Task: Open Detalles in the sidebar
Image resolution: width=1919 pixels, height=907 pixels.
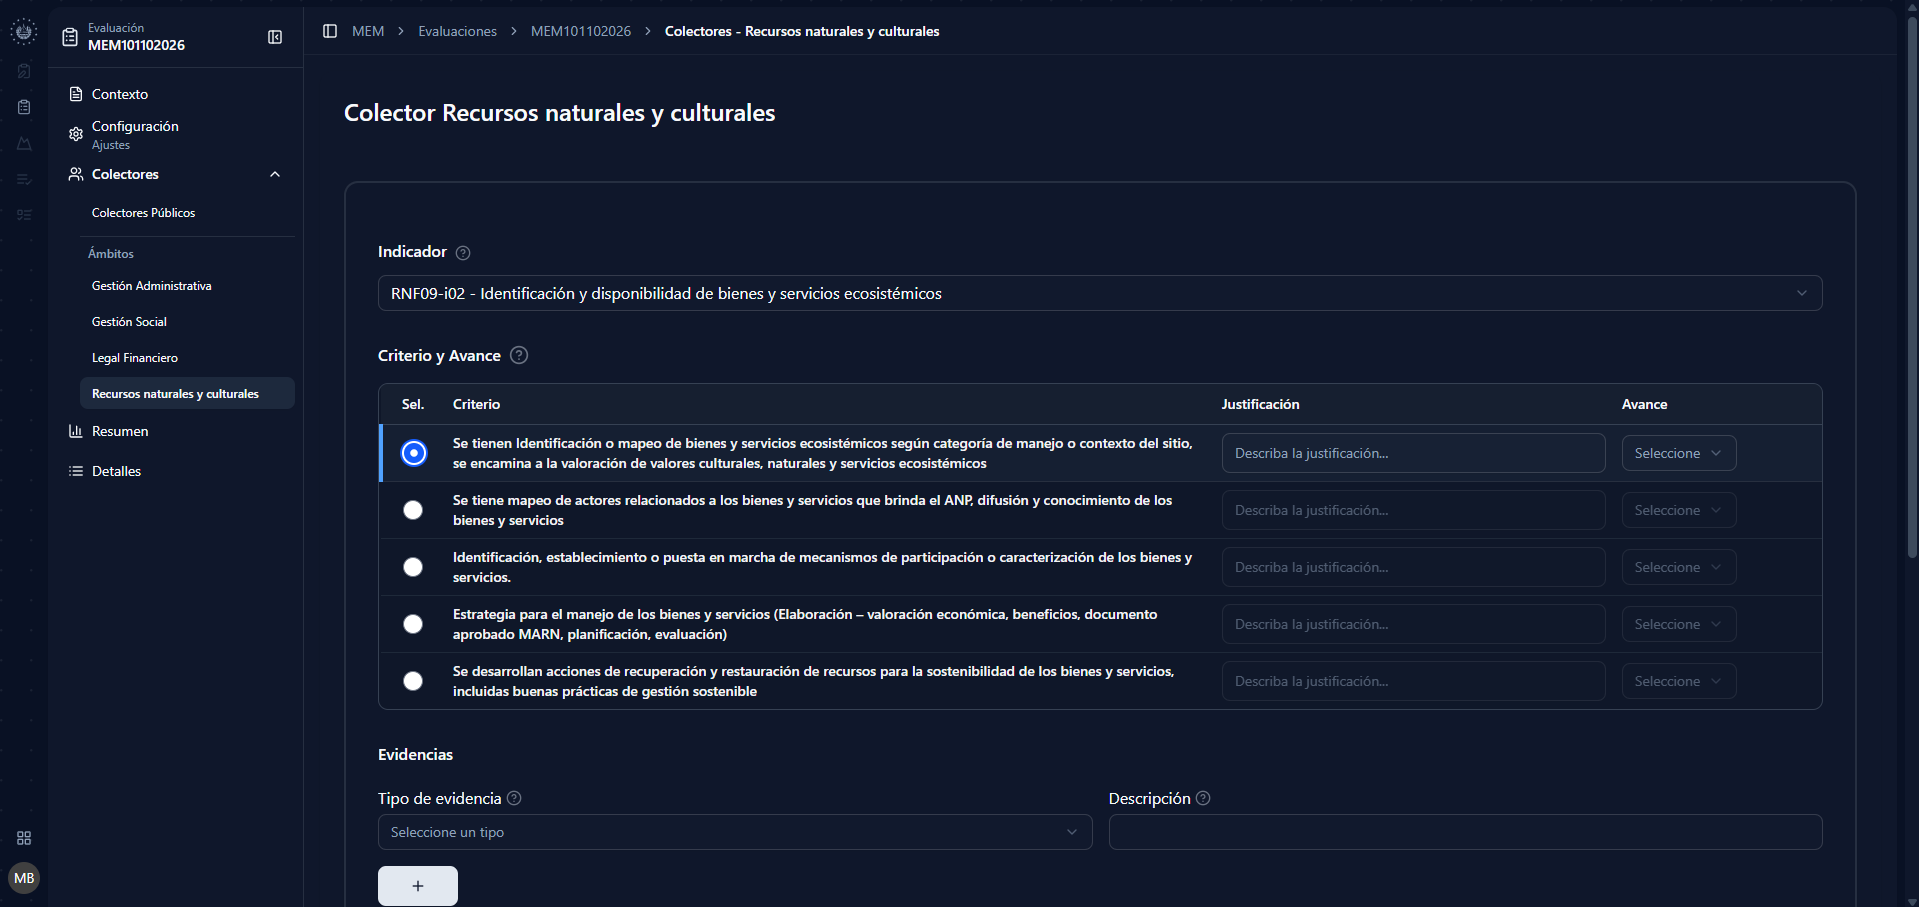Action: point(116,471)
